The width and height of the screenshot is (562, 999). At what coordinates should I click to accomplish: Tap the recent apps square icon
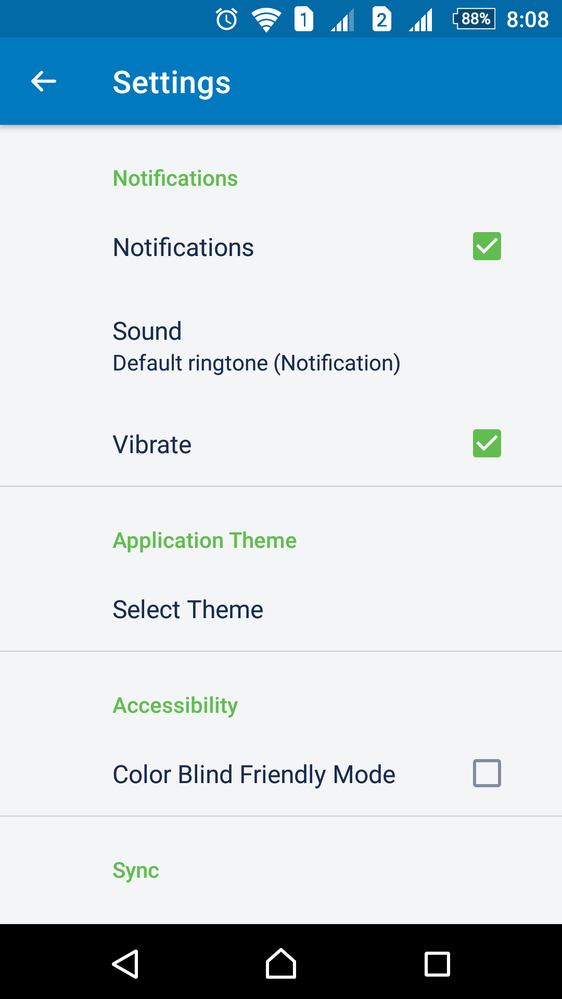pos(437,964)
